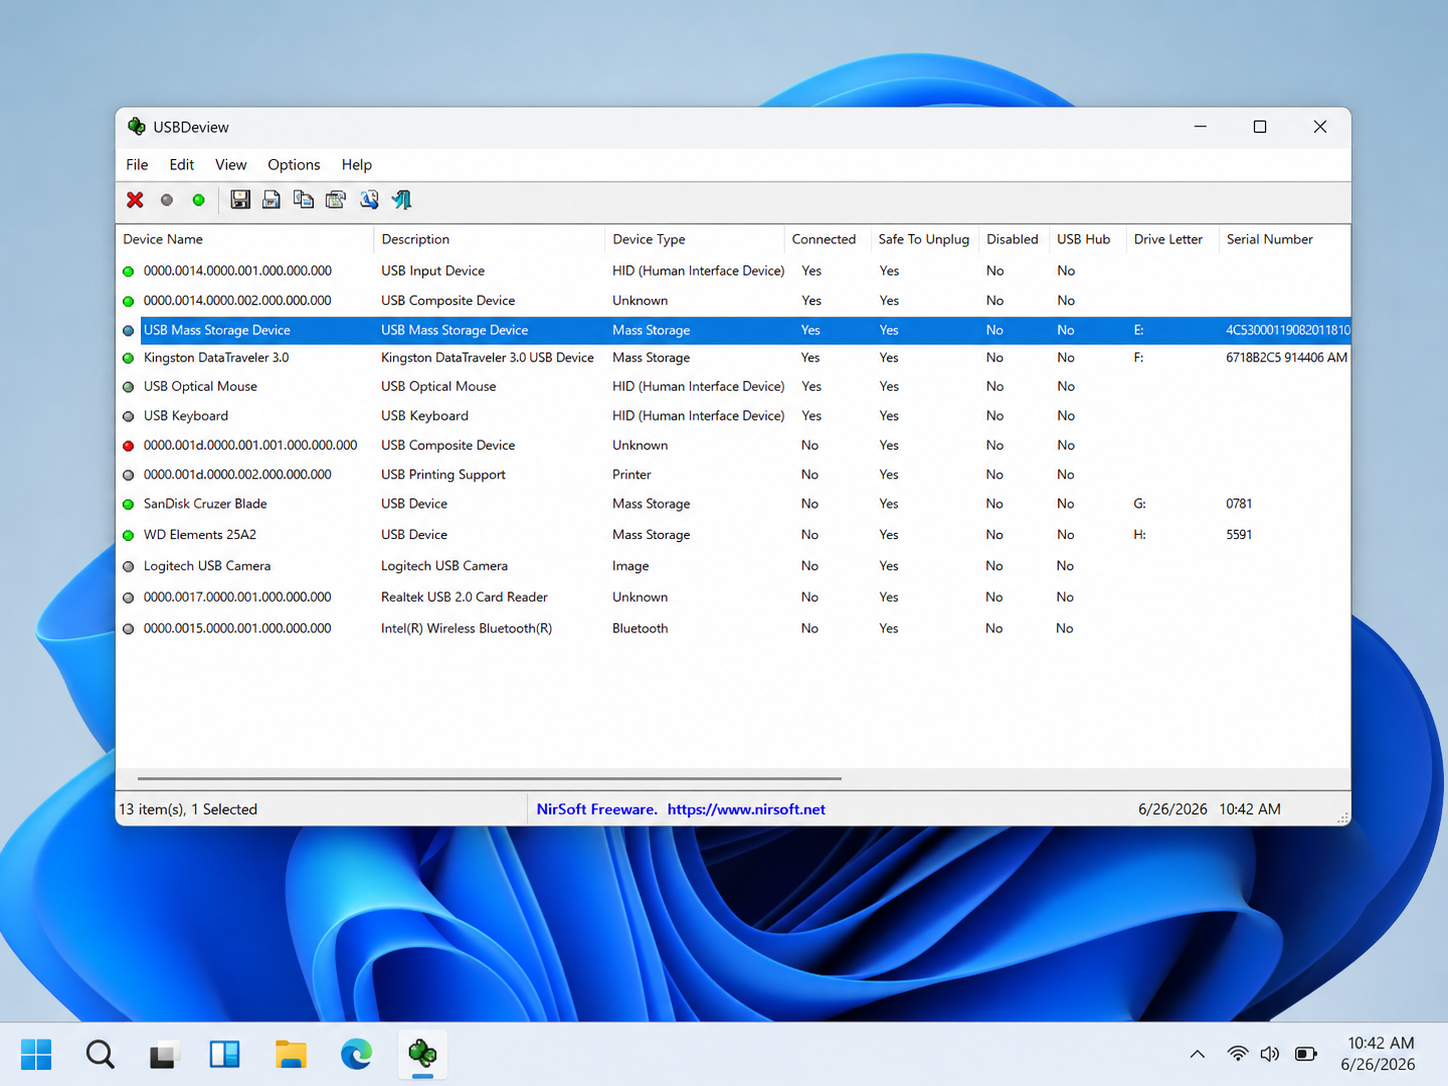This screenshot has height=1086, width=1448.
Task: Open the nirsoft.net link in status bar
Action: (746, 810)
